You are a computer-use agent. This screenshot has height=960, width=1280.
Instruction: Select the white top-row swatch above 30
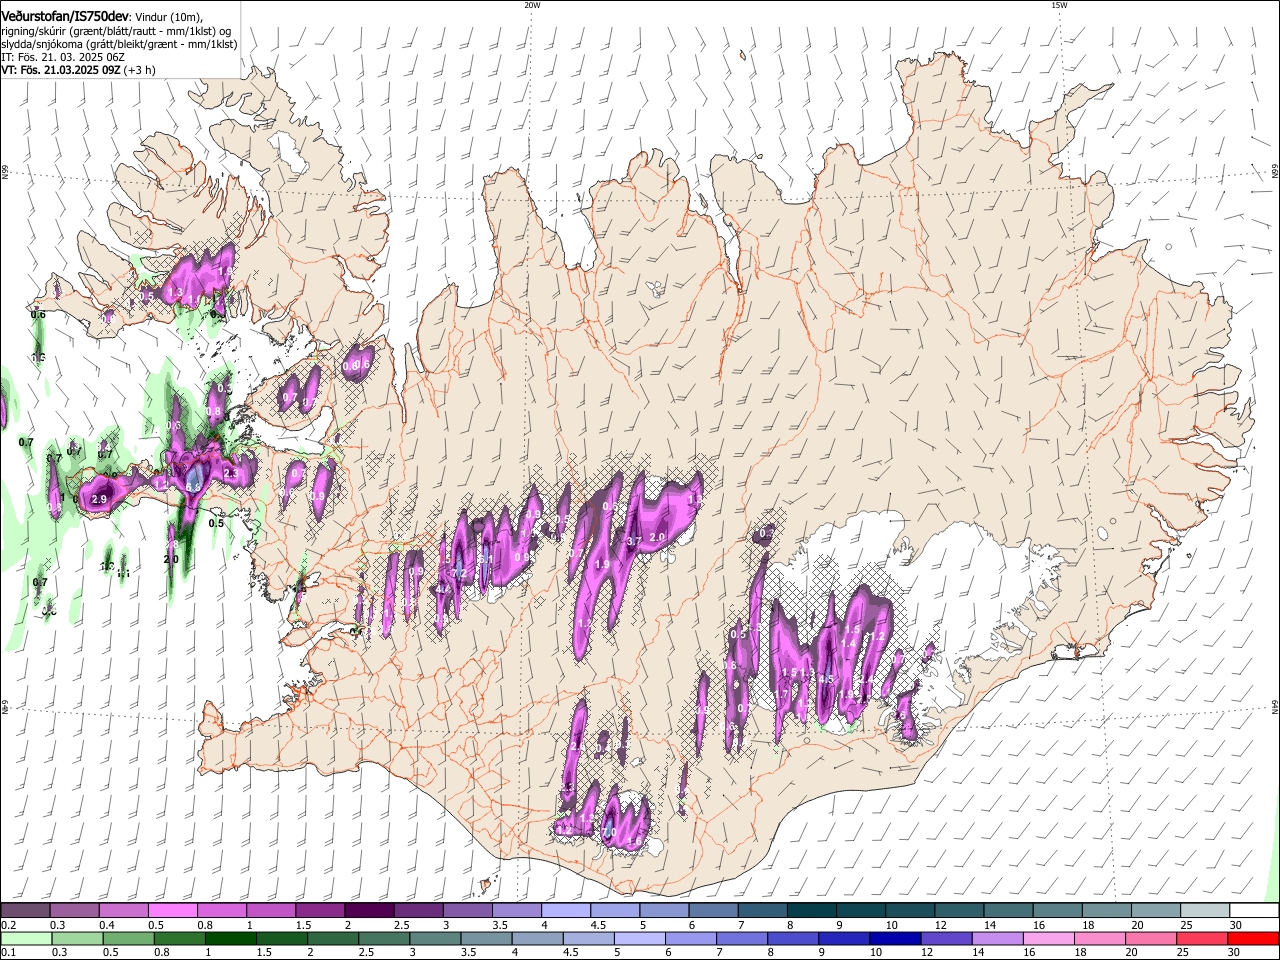1254,910
